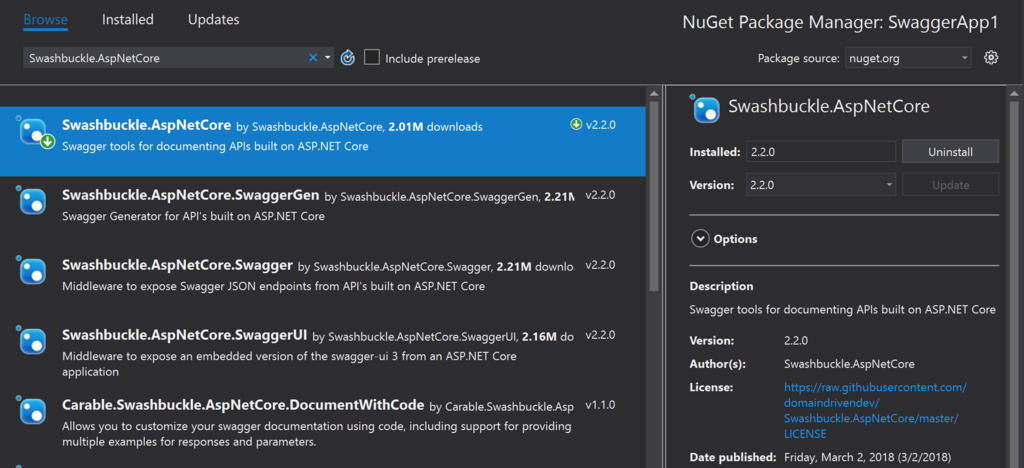Image resolution: width=1024 pixels, height=468 pixels.
Task: Click the Uninstall button
Action: click(x=950, y=151)
